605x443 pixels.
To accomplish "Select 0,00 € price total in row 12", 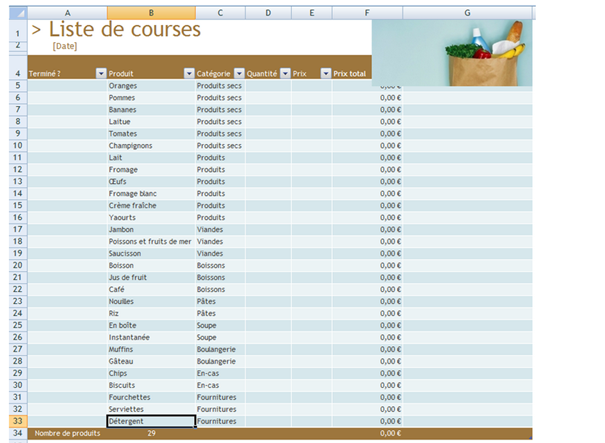I will tap(367, 169).
